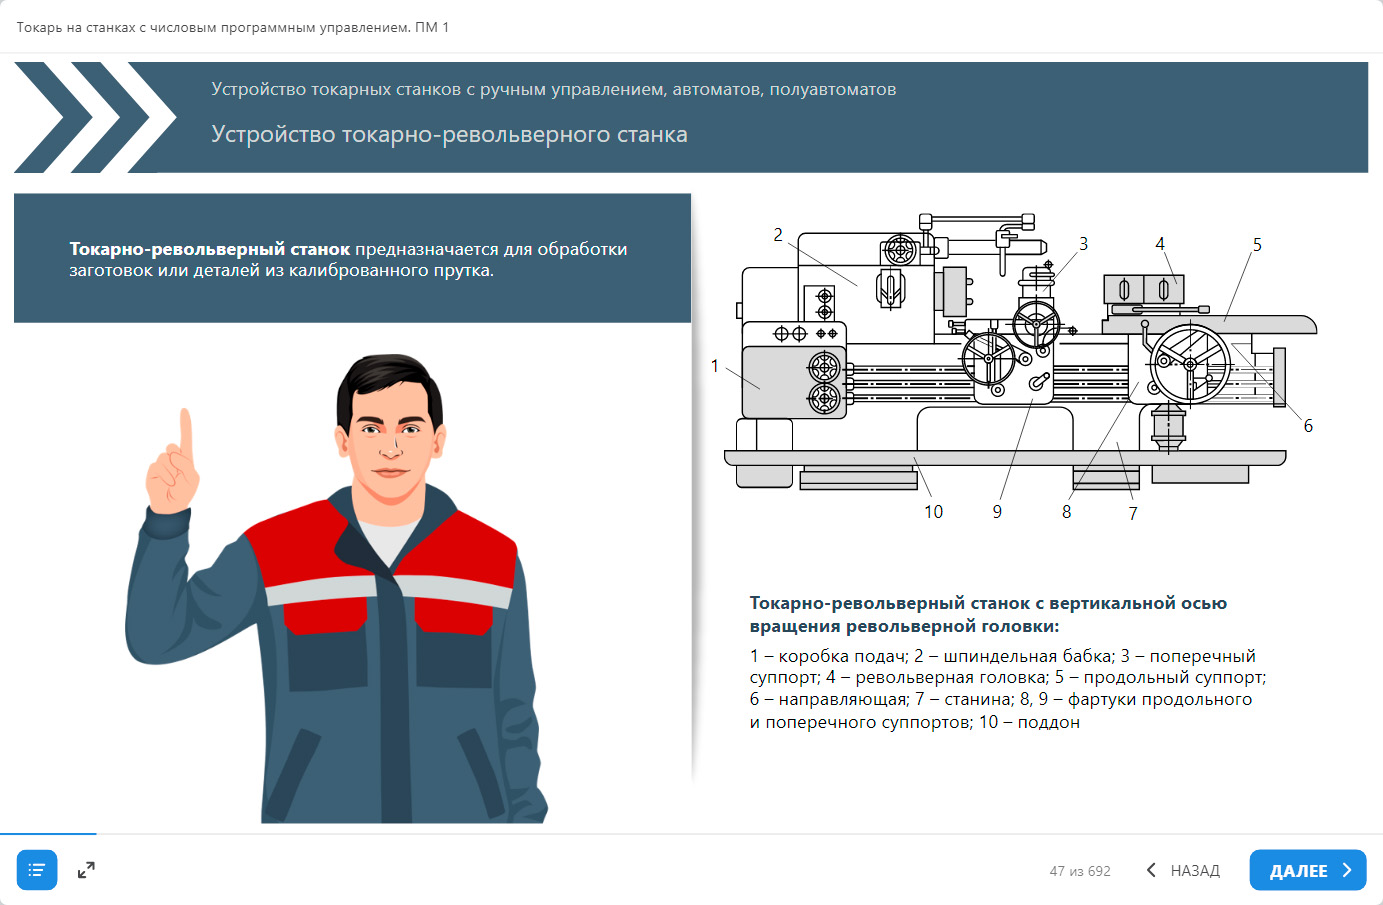Image resolution: width=1383 pixels, height=905 pixels.
Task: Click the slide progress bar at the bottom
Action: point(48,833)
